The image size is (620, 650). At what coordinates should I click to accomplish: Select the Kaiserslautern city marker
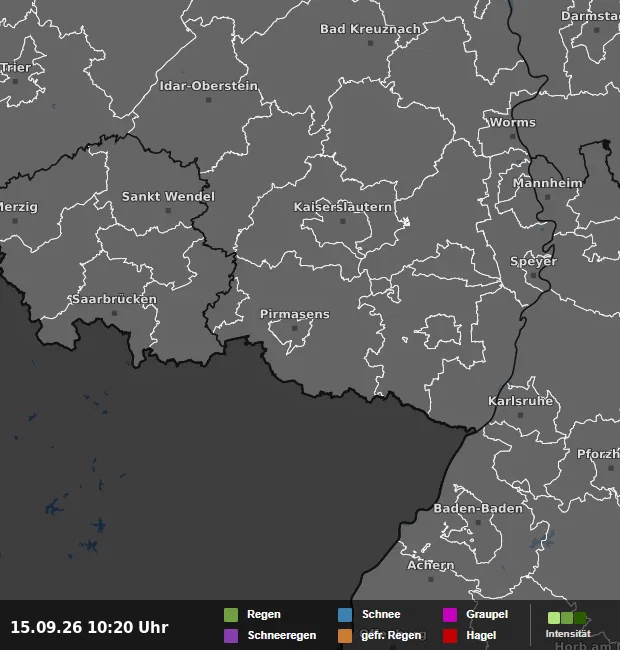tap(343, 221)
